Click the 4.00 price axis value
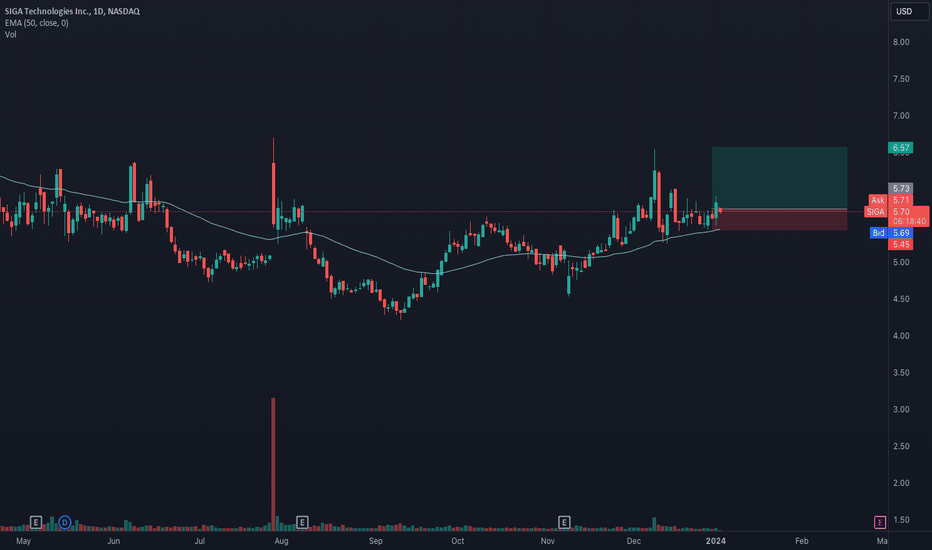The height and width of the screenshot is (550, 932). click(x=901, y=336)
